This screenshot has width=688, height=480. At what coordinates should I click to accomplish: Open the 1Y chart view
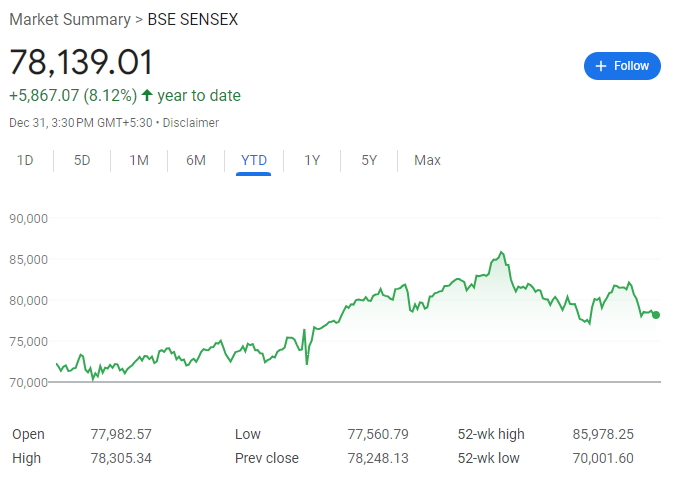[x=312, y=160]
